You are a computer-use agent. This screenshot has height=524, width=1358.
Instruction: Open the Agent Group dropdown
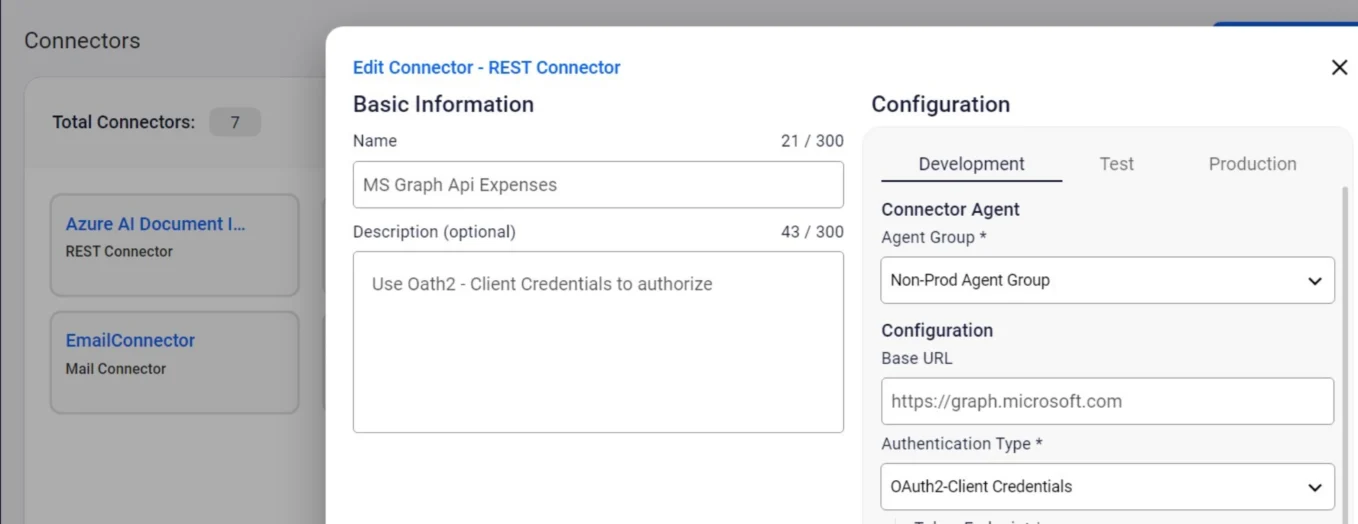[x=1107, y=280]
